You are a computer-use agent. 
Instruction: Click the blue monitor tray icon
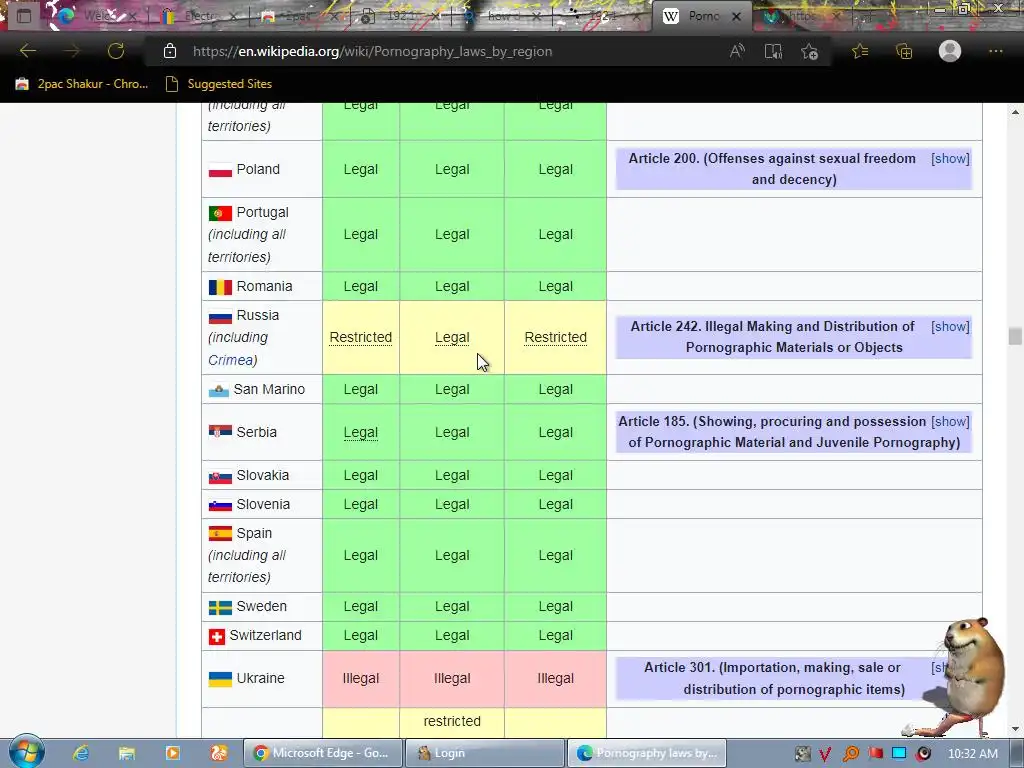click(899, 753)
